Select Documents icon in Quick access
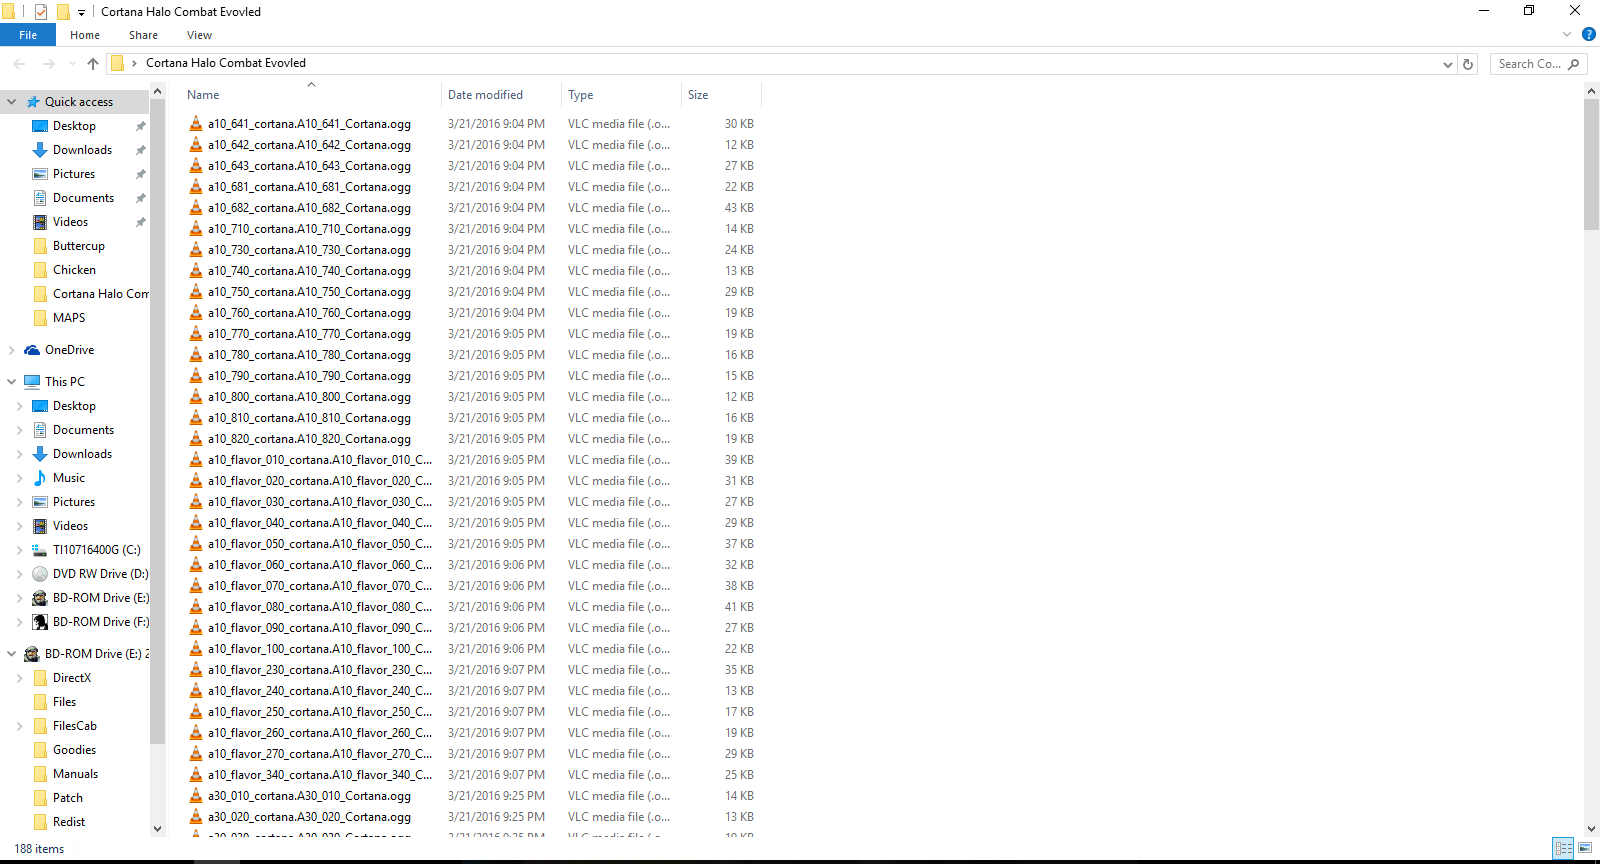 tap(40, 198)
